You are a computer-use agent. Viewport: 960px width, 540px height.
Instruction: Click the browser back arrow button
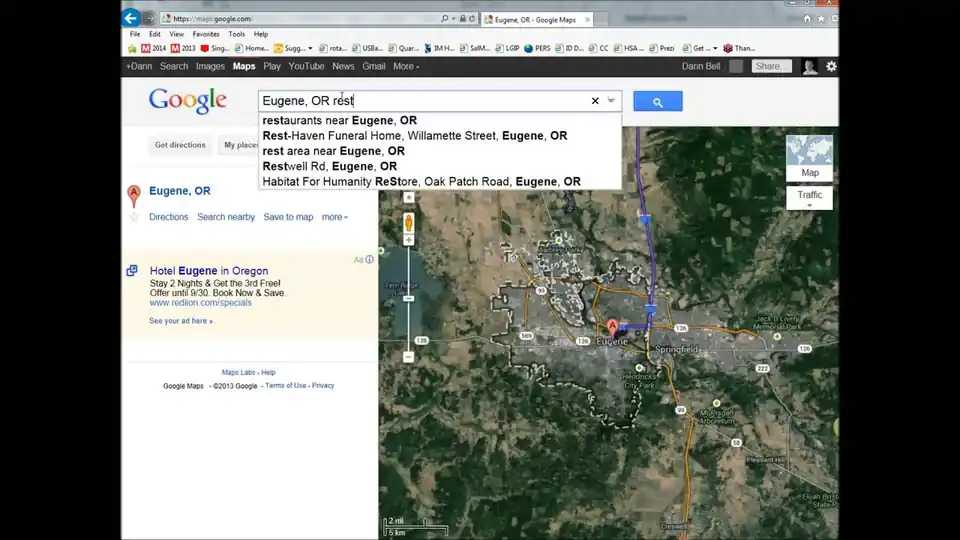(x=130, y=18)
